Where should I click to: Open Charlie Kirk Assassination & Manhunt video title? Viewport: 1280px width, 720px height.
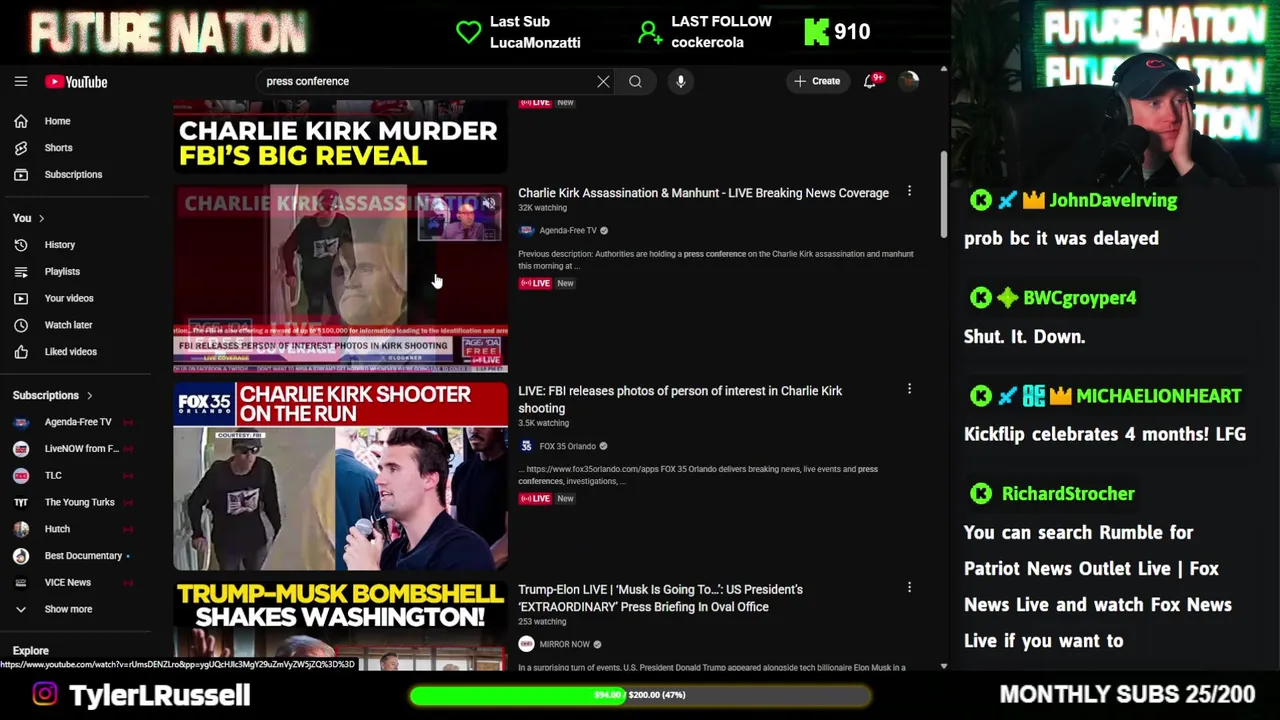(703, 193)
